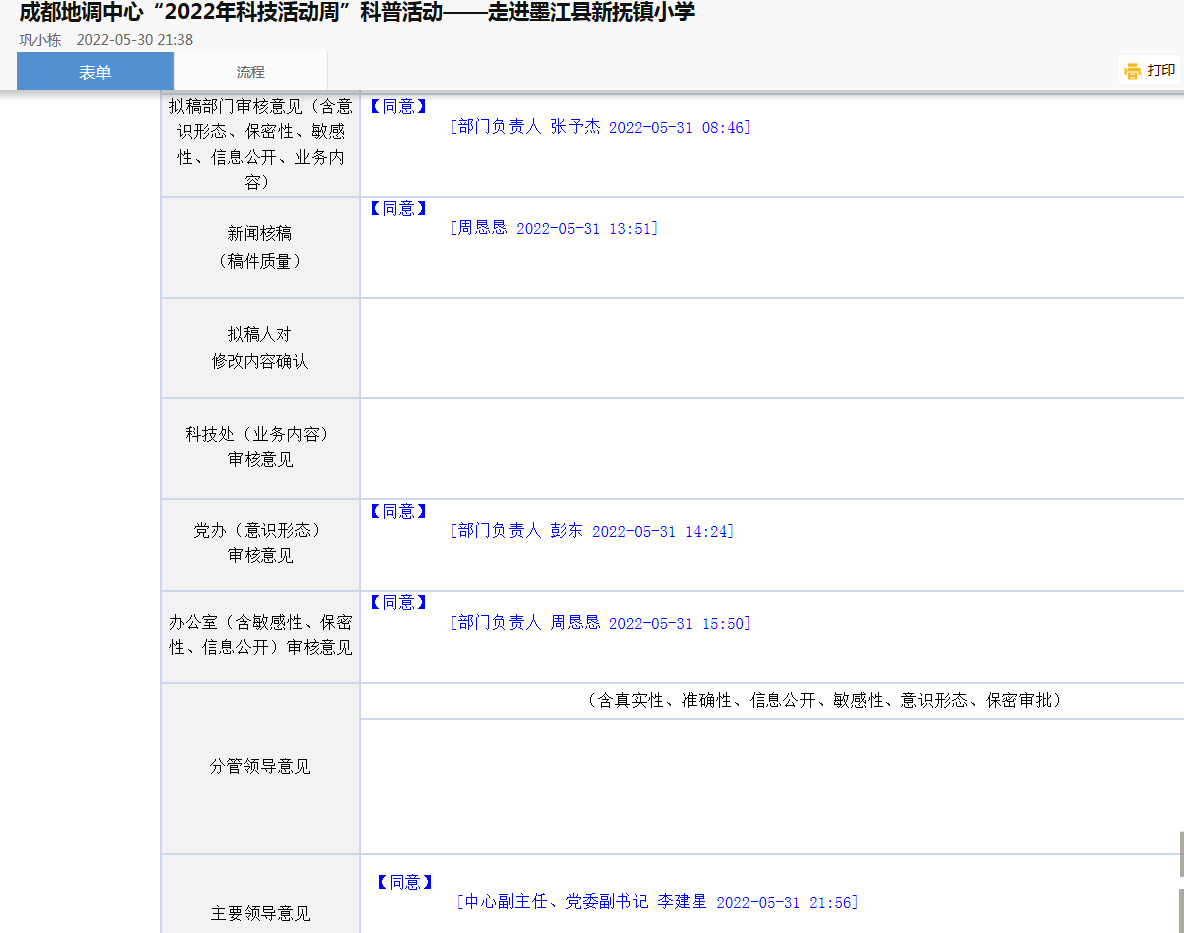Click the vertical scrollbar on the right edge

[x=1181, y=855]
